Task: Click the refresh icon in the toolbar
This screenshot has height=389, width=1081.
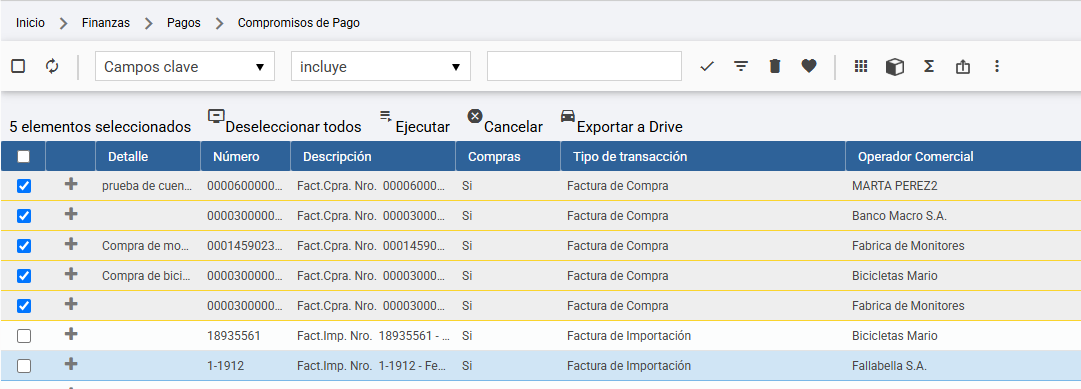Action: click(52, 66)
